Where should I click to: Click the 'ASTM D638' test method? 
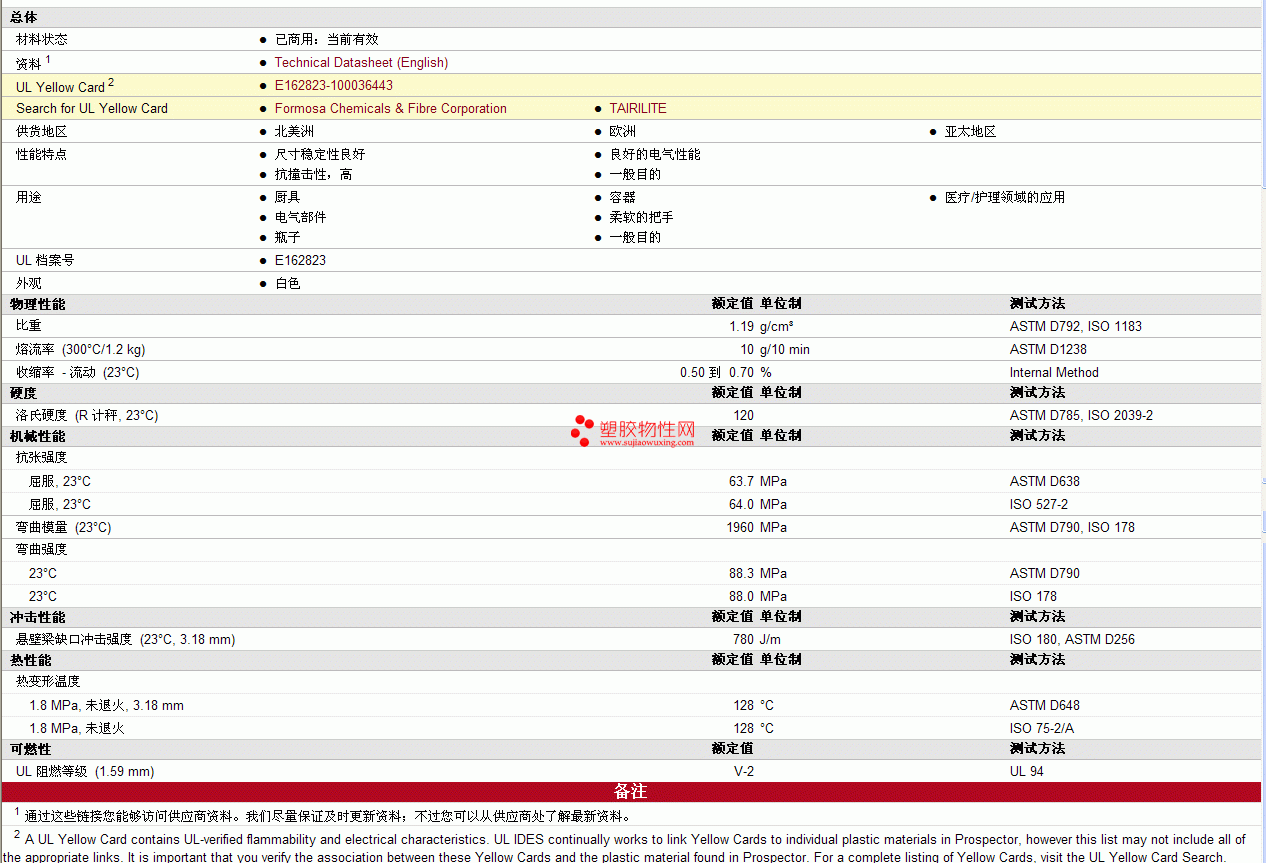point(1045,481)
